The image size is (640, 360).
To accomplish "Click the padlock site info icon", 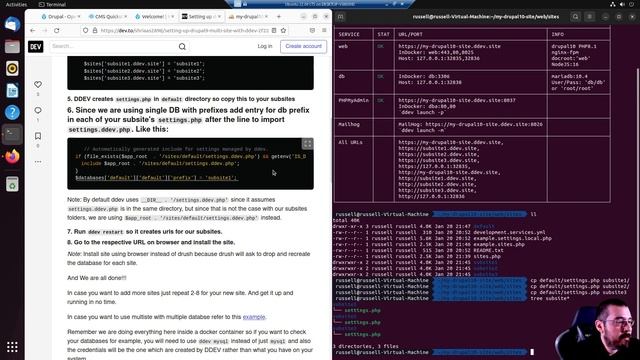I will tap(95, 31).
